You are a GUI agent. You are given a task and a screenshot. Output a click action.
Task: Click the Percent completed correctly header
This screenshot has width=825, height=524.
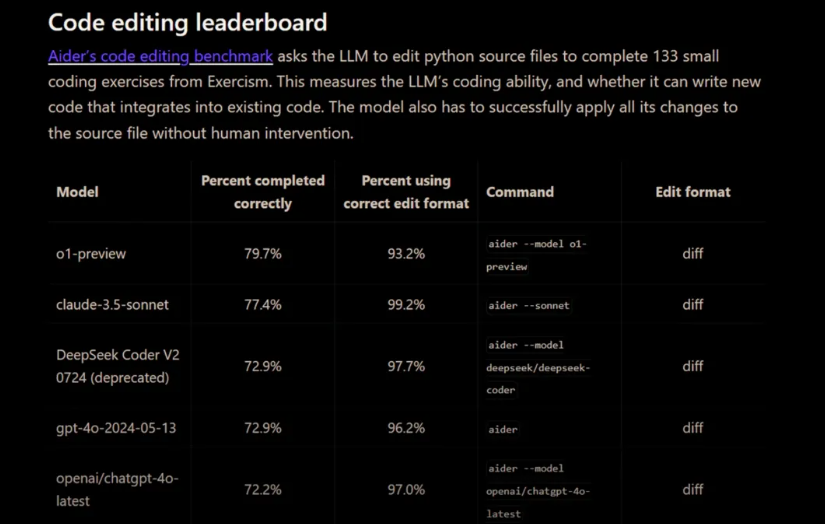tap(263, 192)
